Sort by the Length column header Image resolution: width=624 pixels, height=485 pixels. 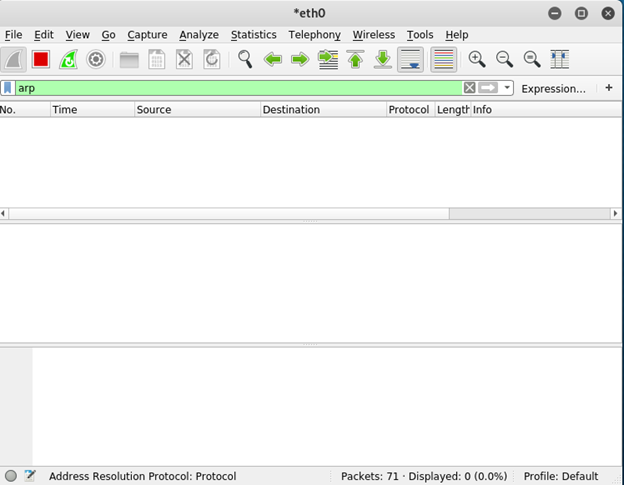tap(453, 109)
